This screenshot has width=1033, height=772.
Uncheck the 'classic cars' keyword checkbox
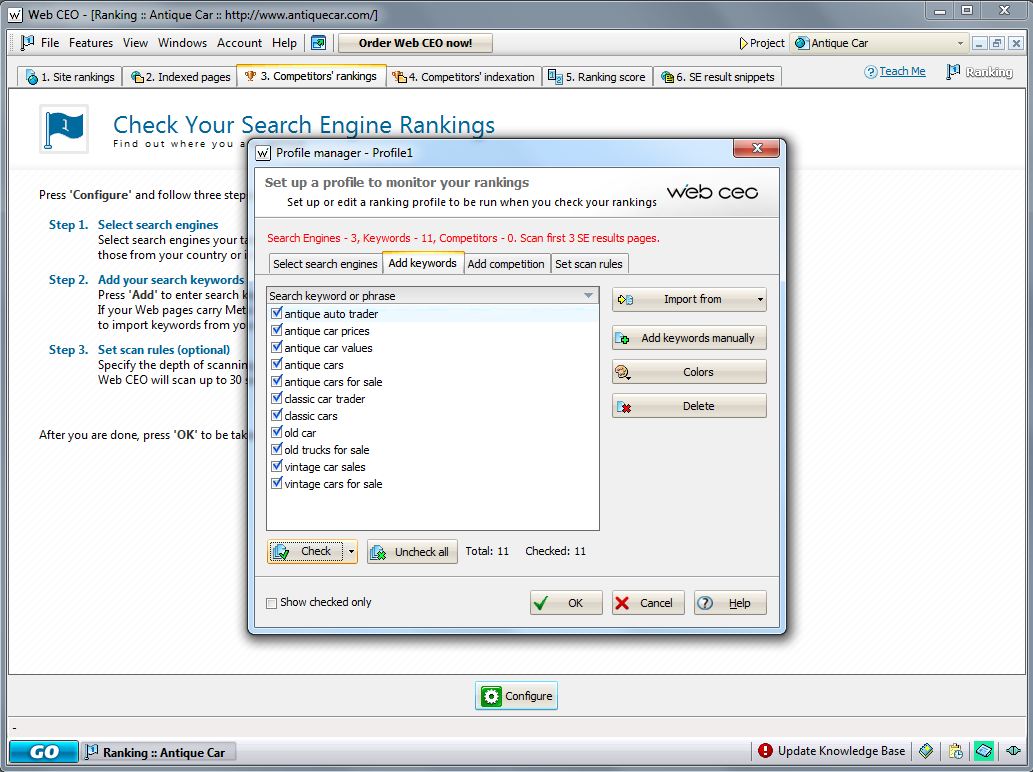pyautogui.click(x=277, y=416)
